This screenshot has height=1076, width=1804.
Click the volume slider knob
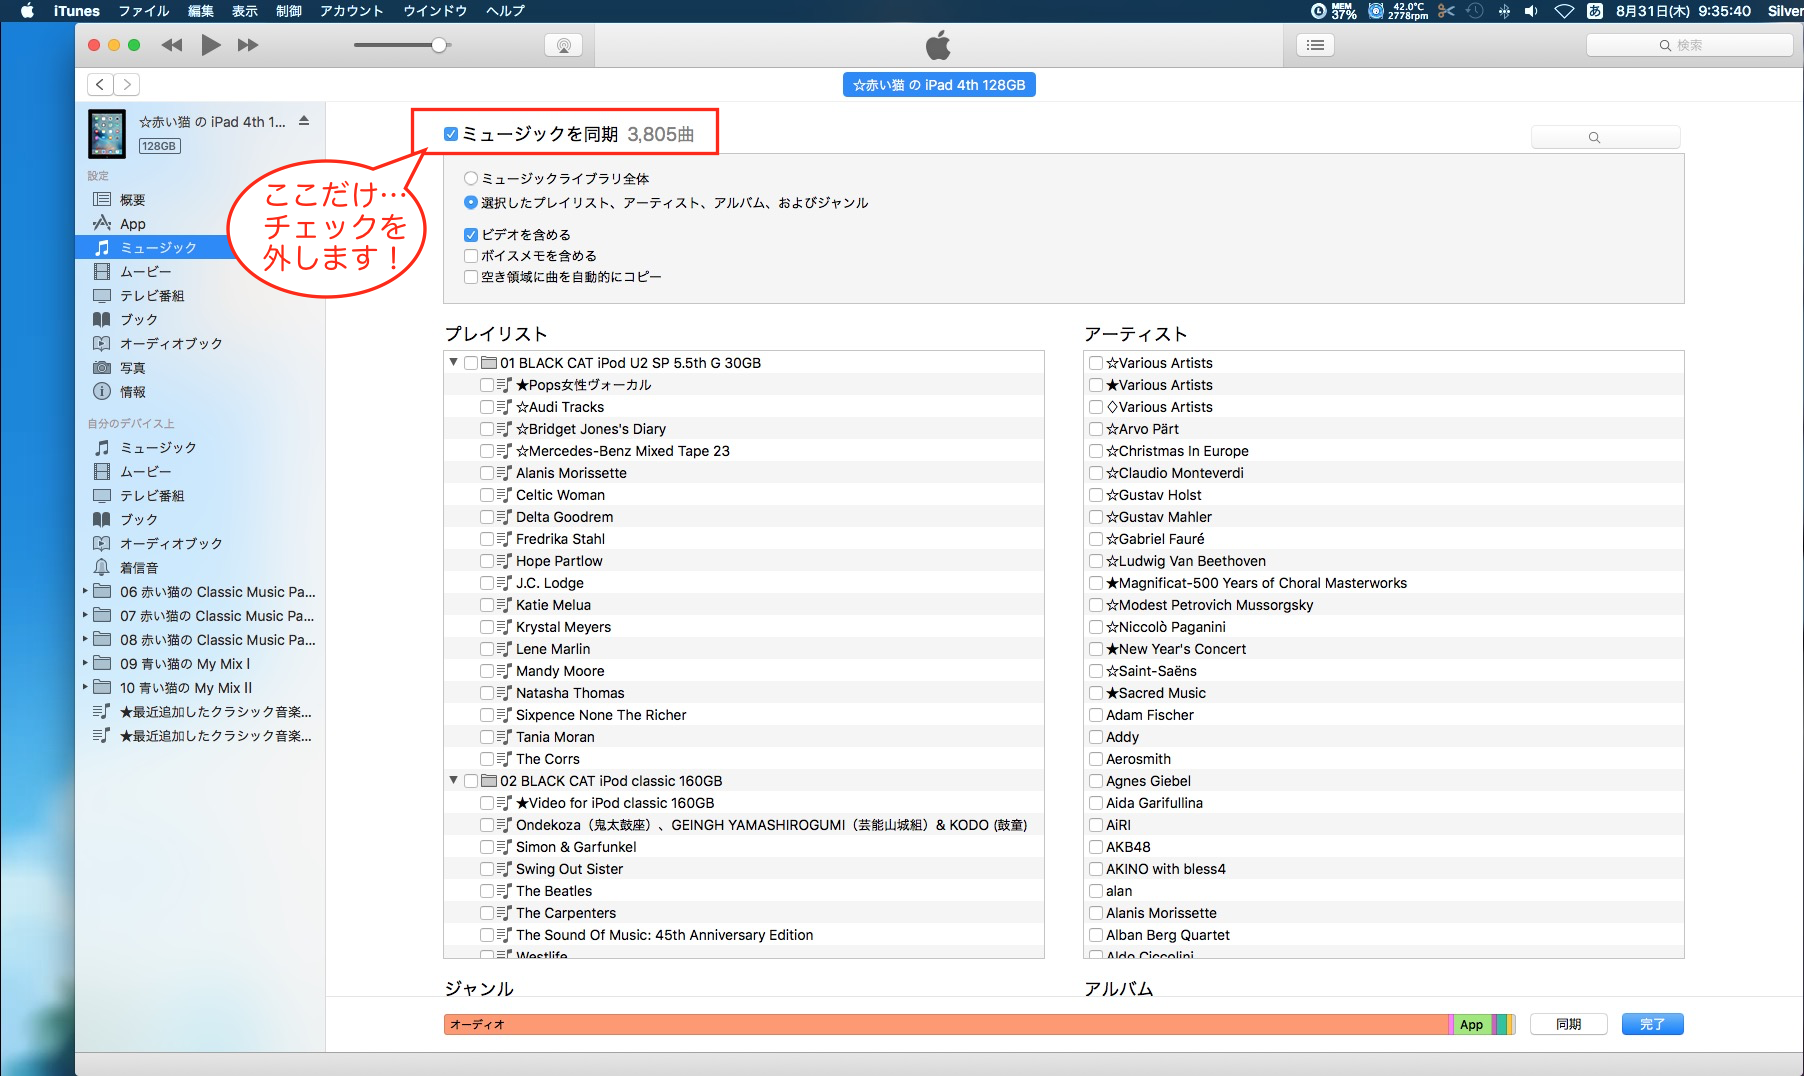tap(439, 45)
